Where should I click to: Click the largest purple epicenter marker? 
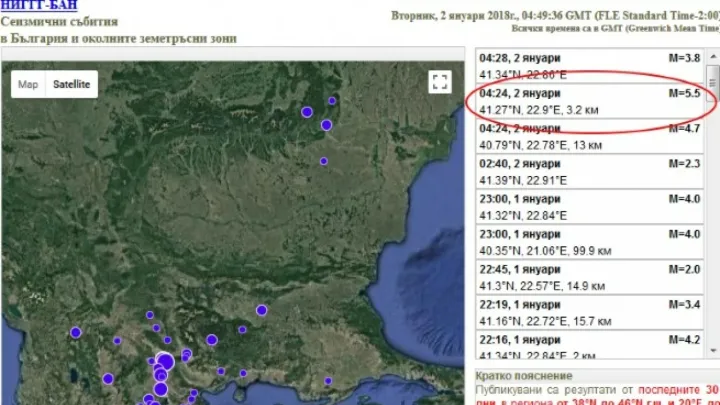point(165,361)
